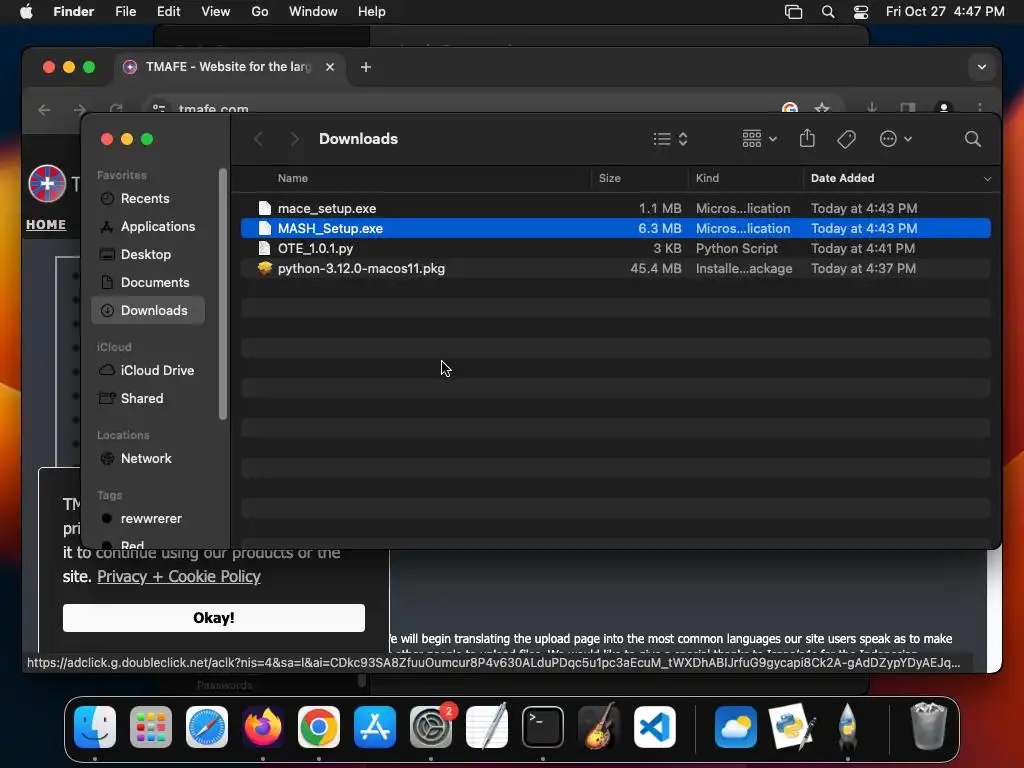Open the Finder icon in the Dock

(x=95, y=727)
